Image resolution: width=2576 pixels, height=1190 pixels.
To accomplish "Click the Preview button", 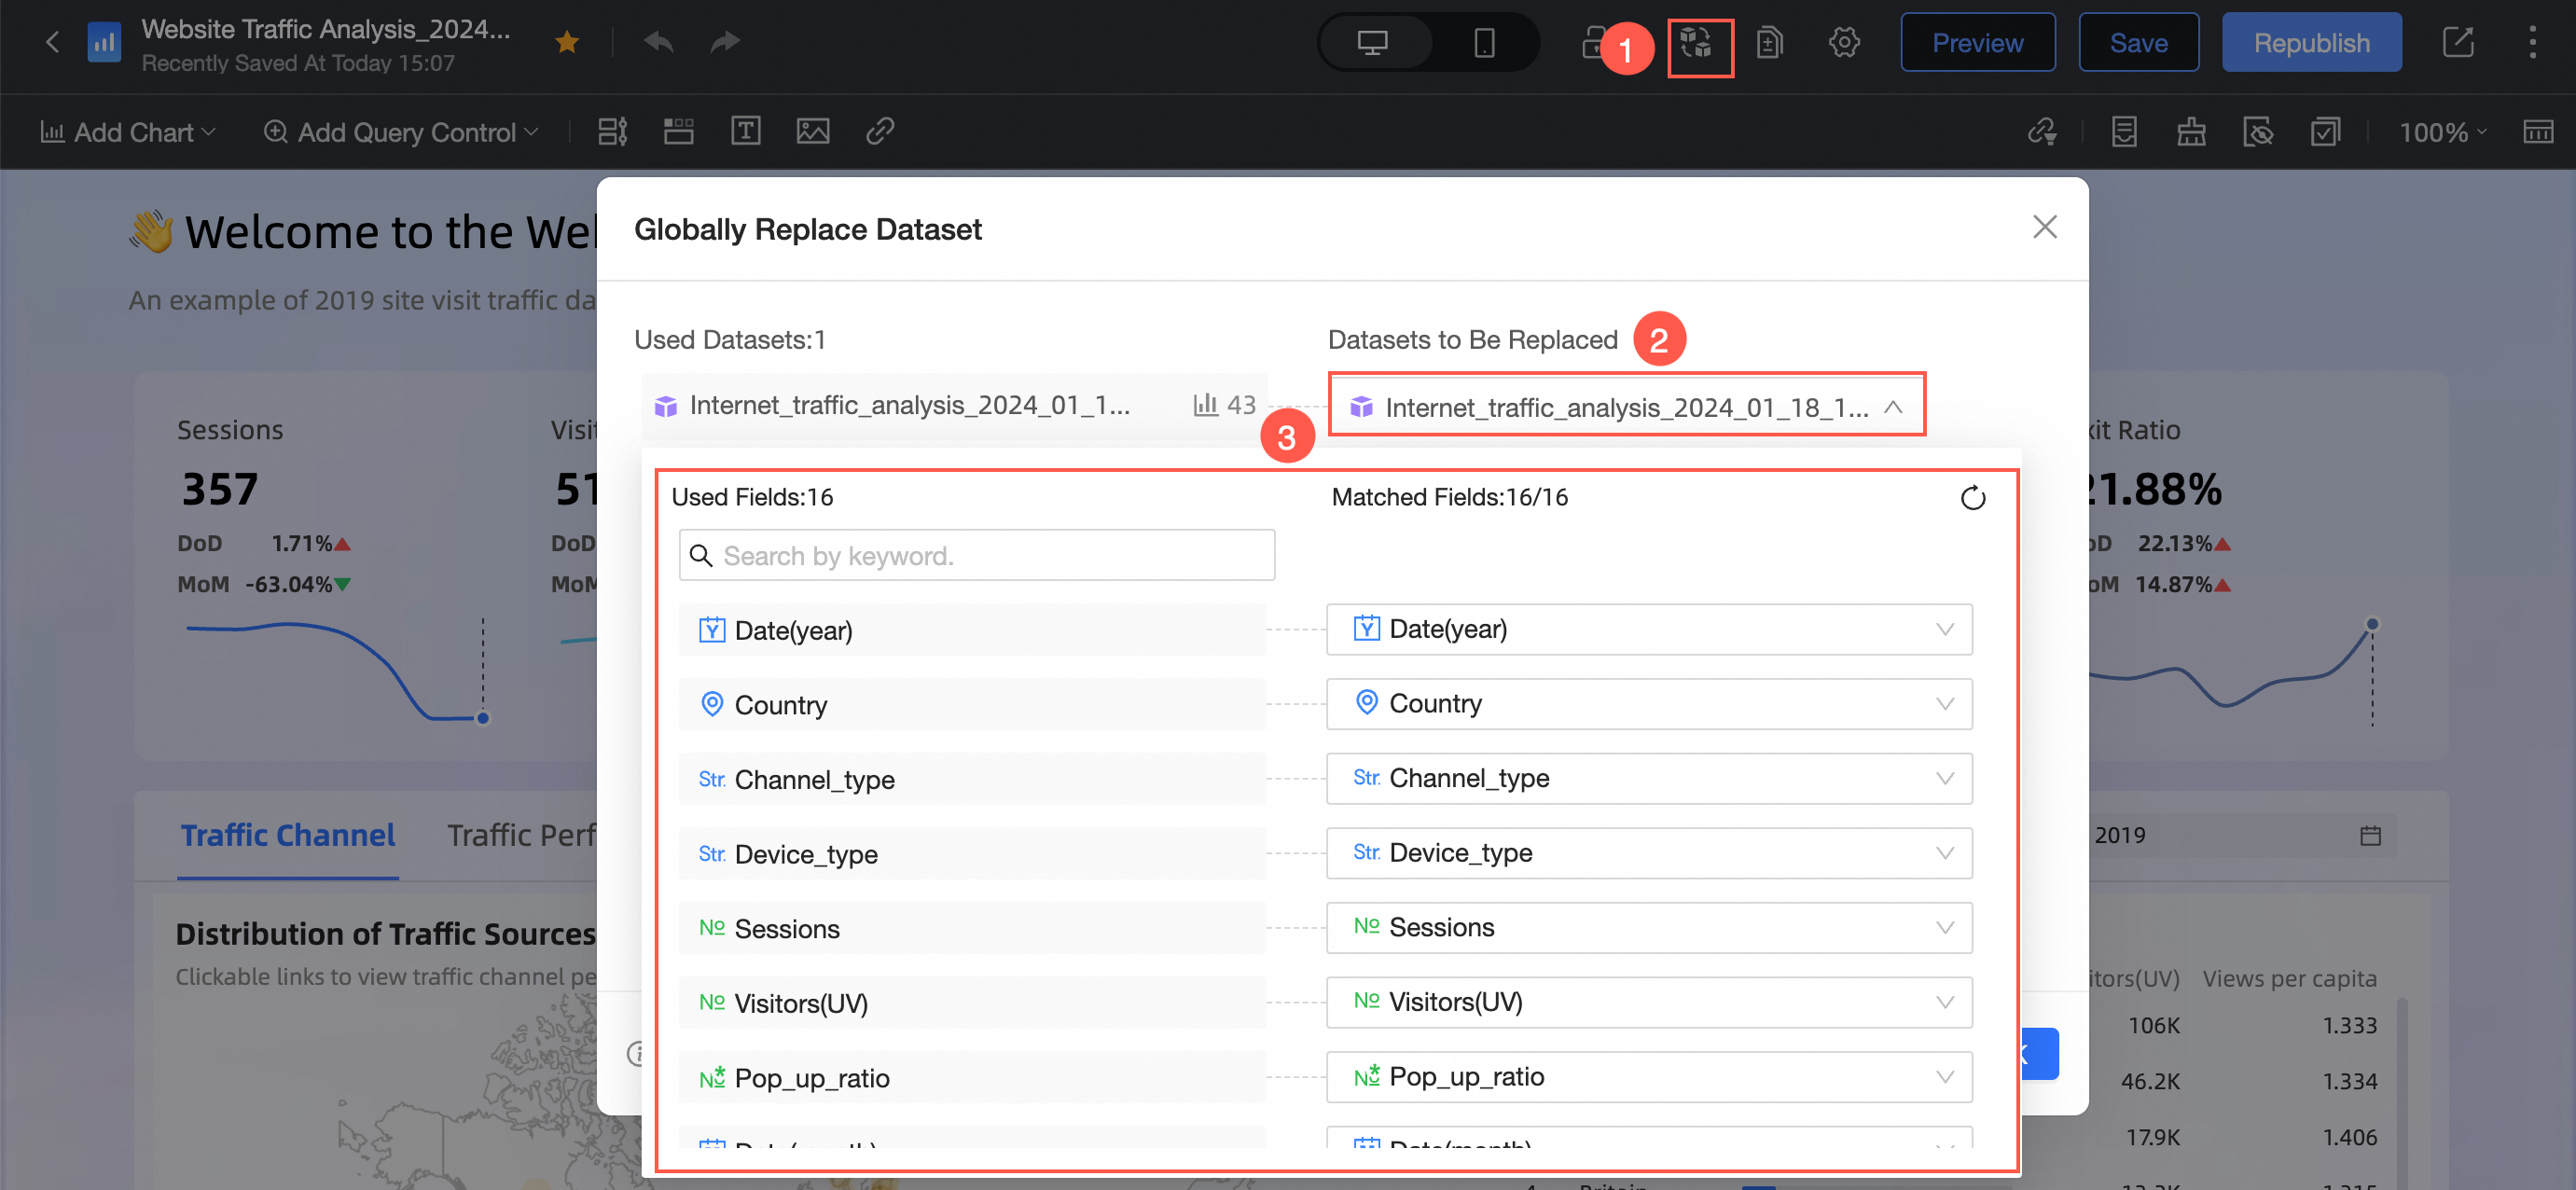I will pos(1977,43).
